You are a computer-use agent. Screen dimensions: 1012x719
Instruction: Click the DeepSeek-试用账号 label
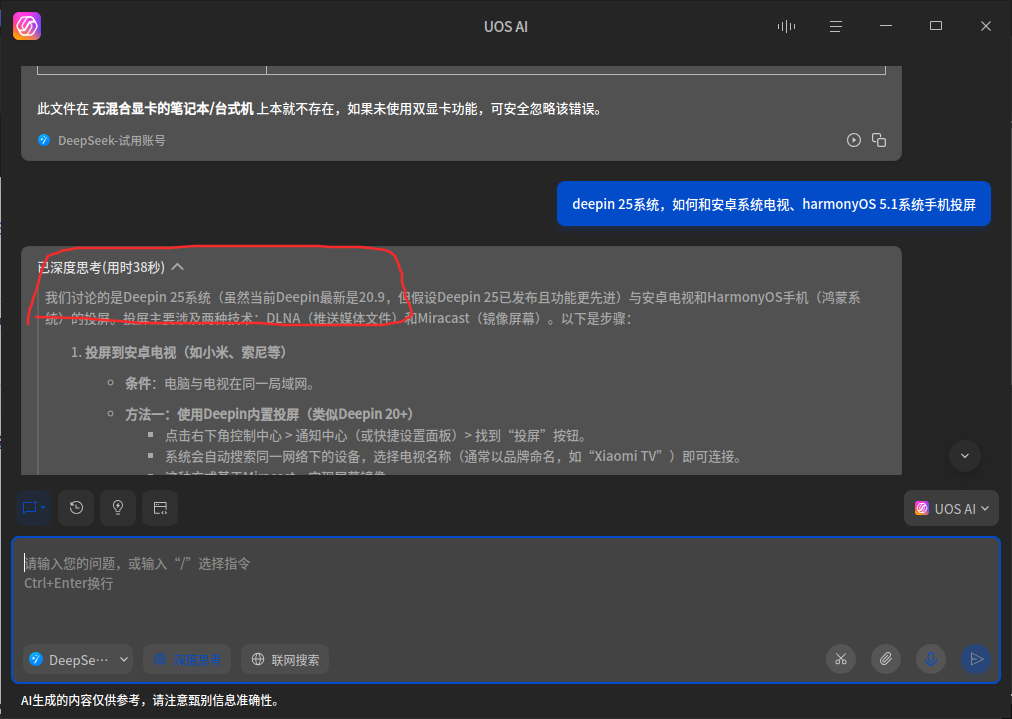(112, 140)
